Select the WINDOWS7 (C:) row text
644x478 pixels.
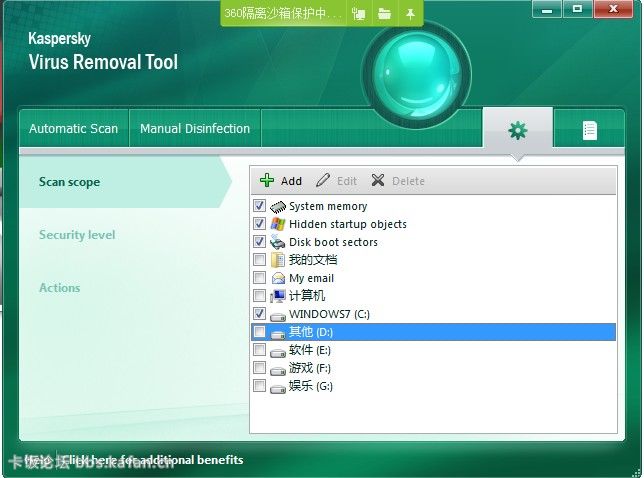pos(329,314)
